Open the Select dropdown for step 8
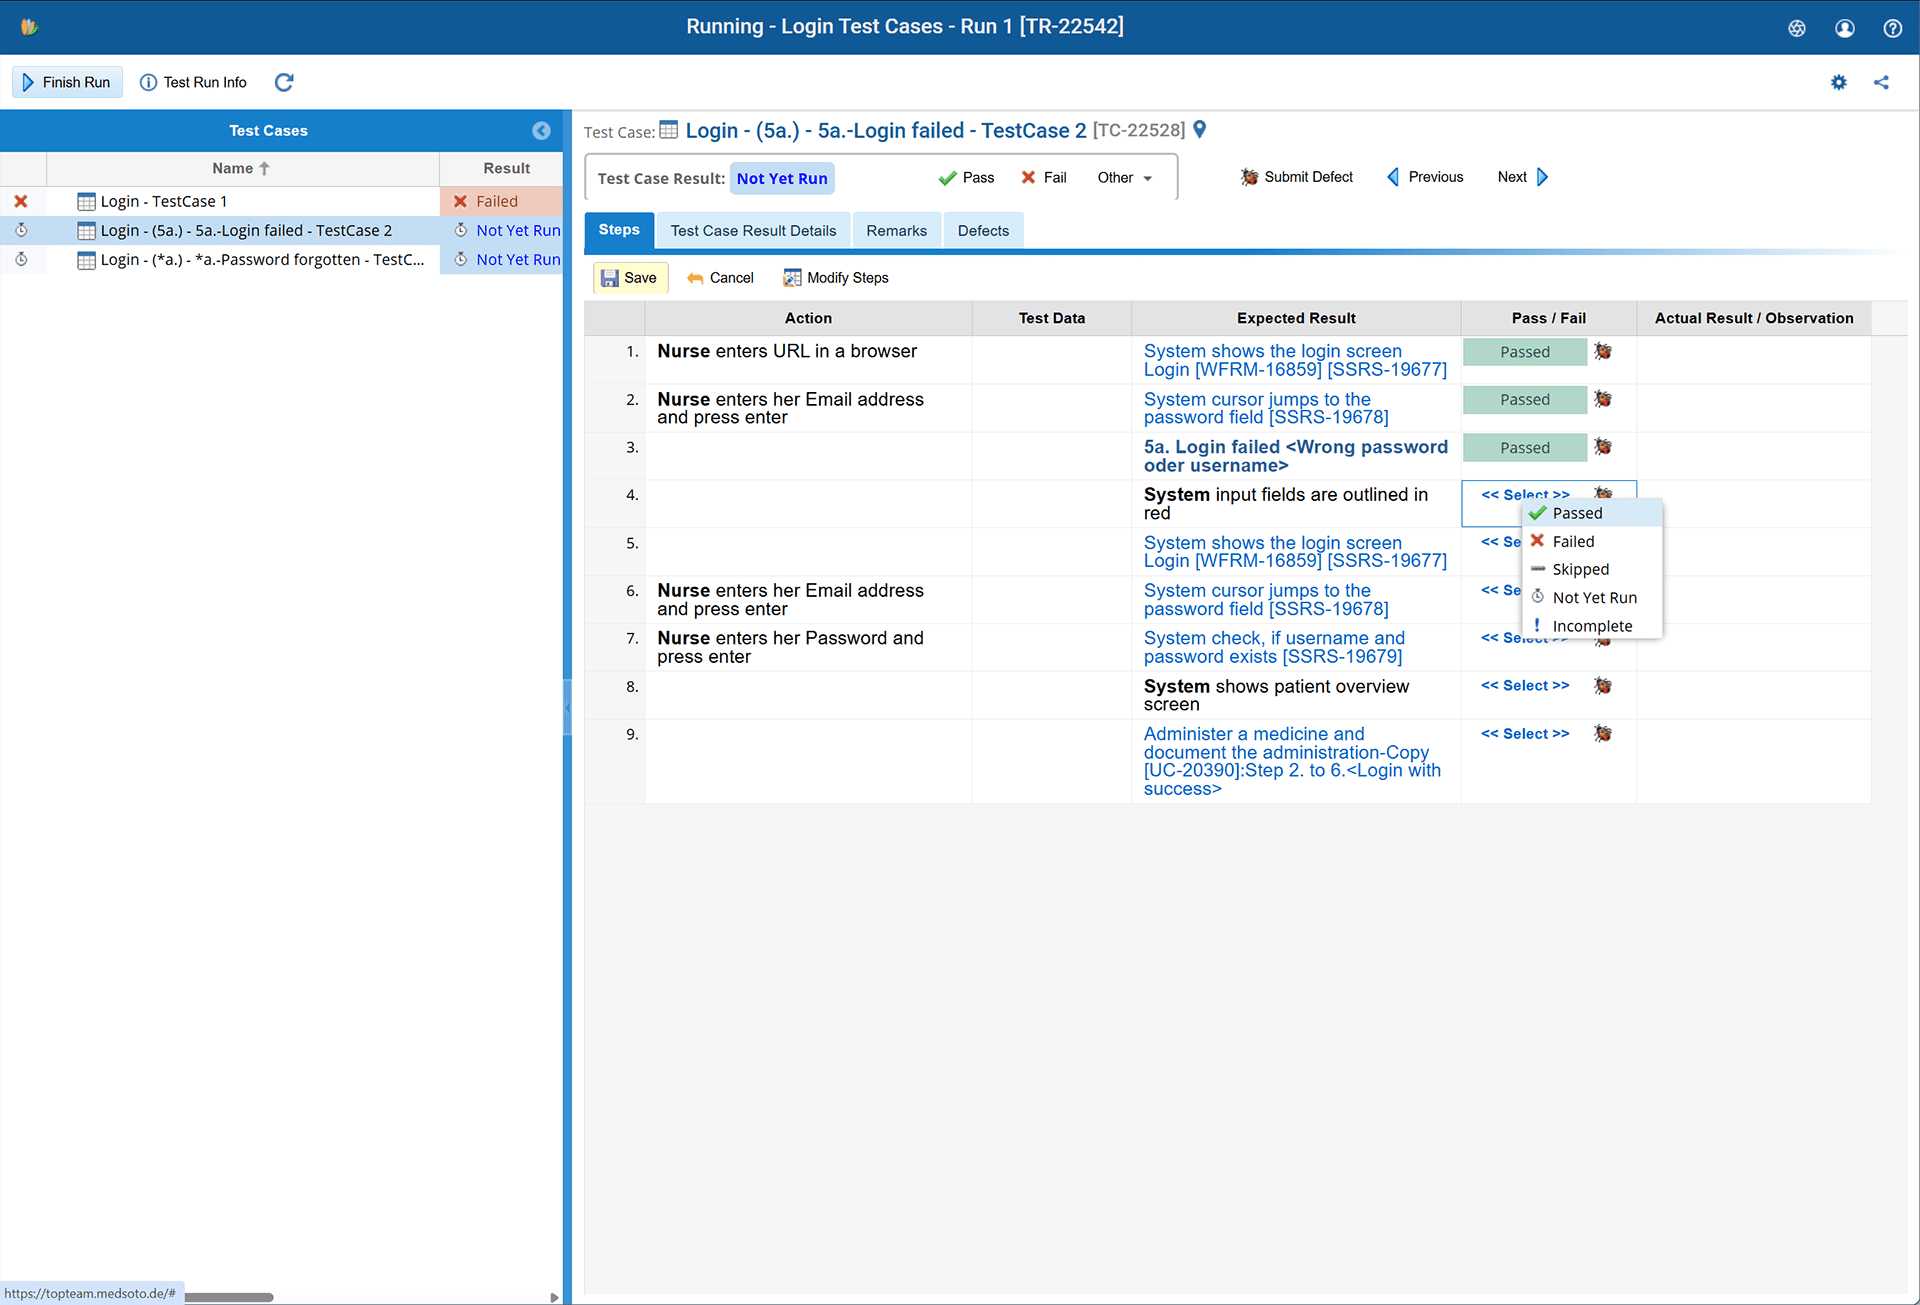Viewport: 1920px width, 1305px height. 1525,685
